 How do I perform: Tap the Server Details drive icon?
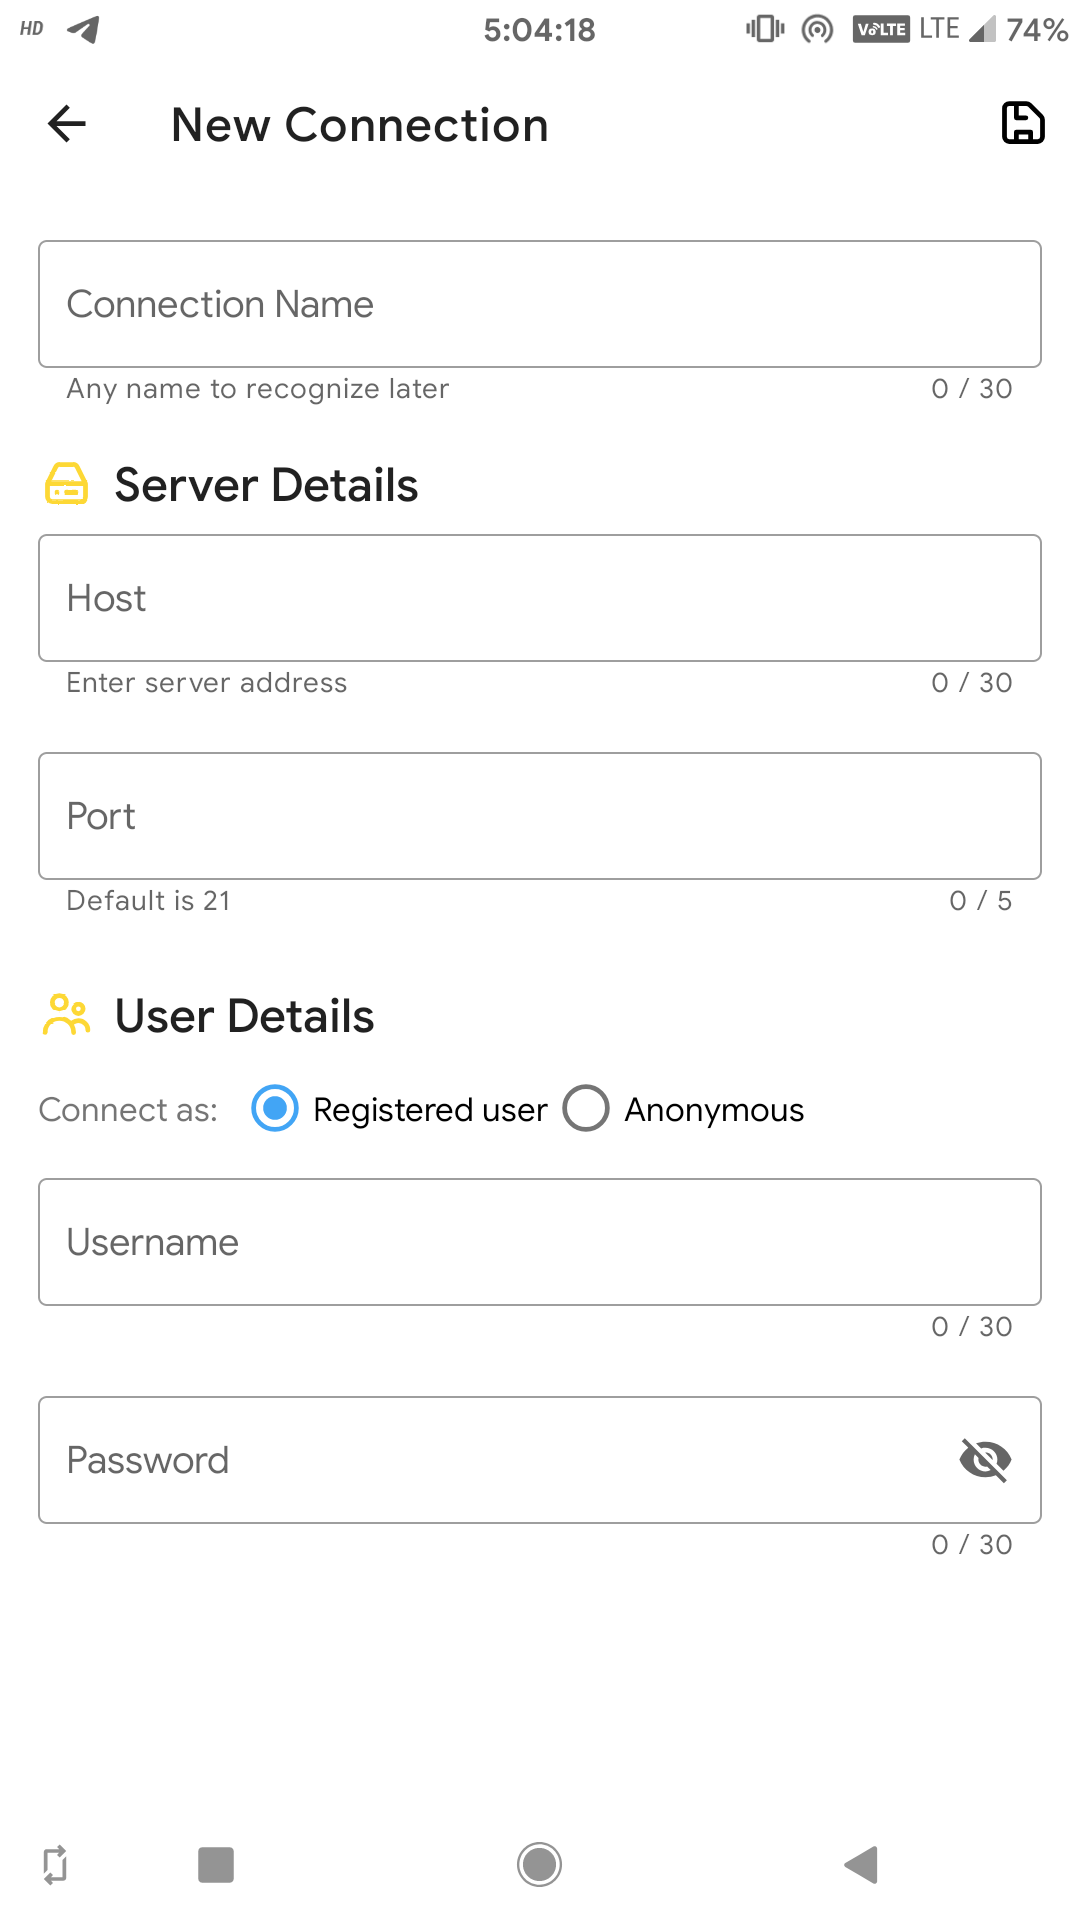click(x=67, y=484)
